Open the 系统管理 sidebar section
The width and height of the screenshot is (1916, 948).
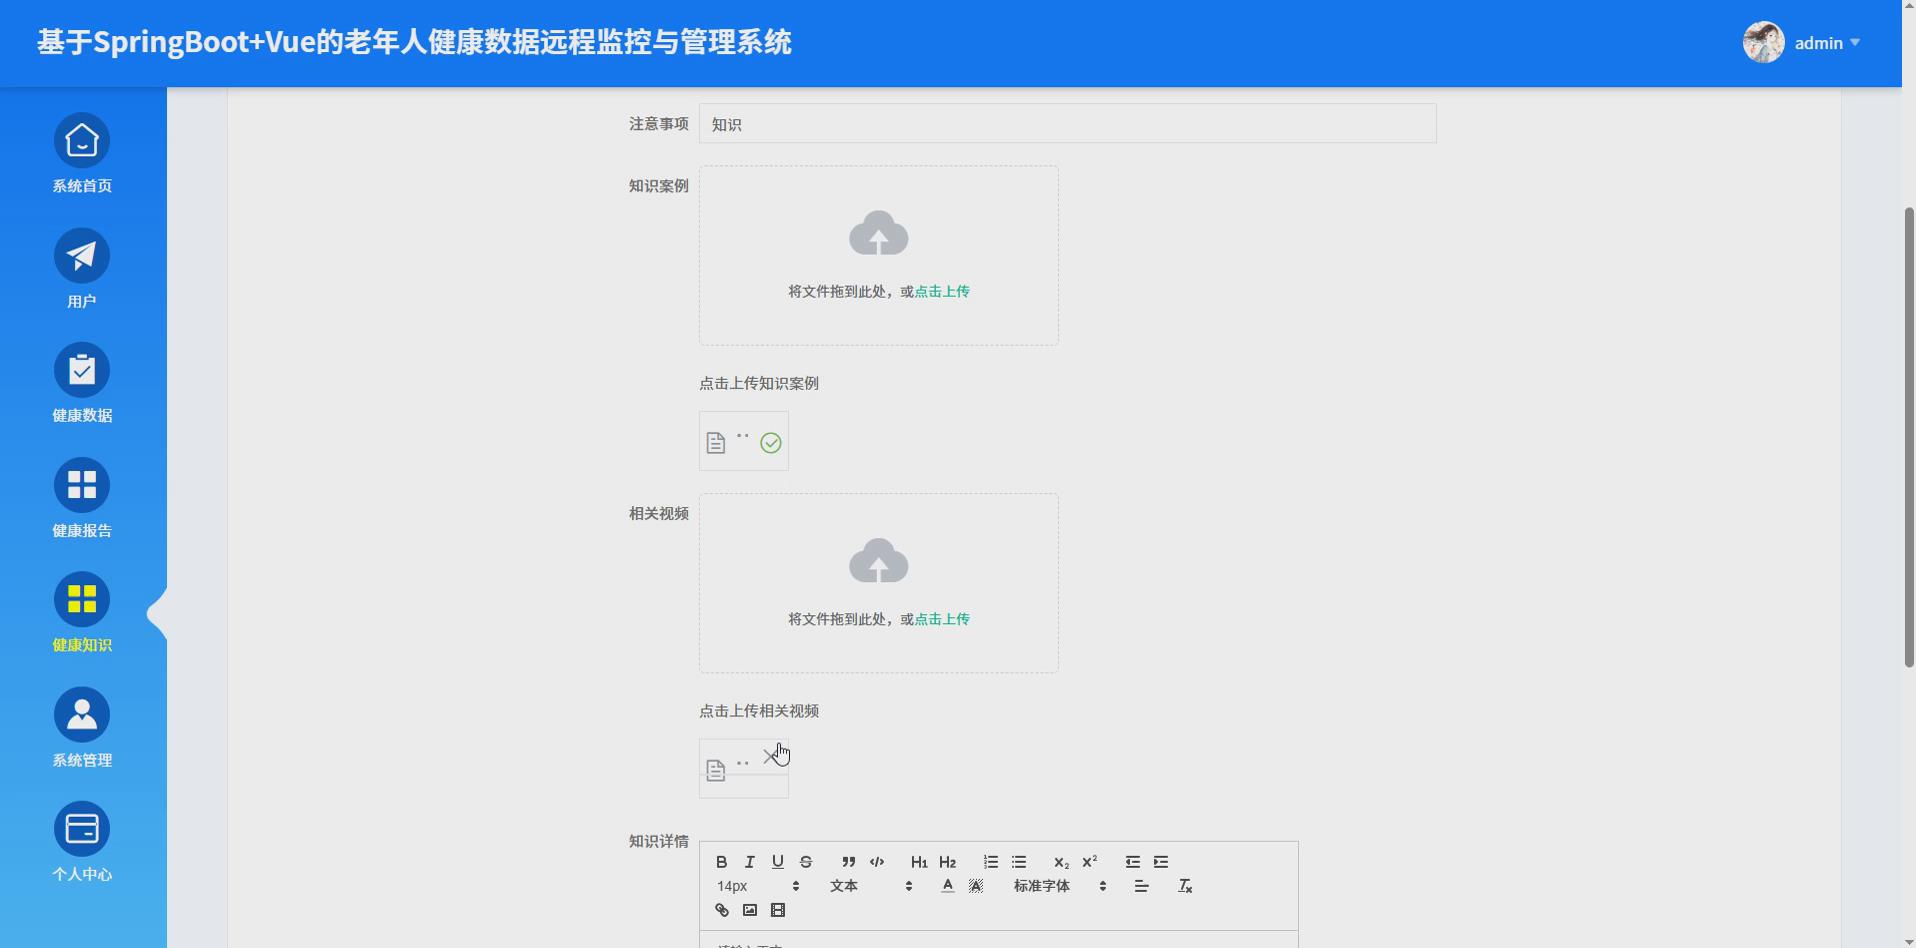(x=82, y=727)
